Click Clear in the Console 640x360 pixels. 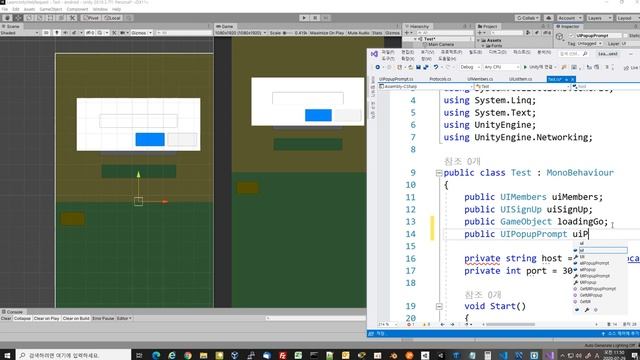pos(6,318)
